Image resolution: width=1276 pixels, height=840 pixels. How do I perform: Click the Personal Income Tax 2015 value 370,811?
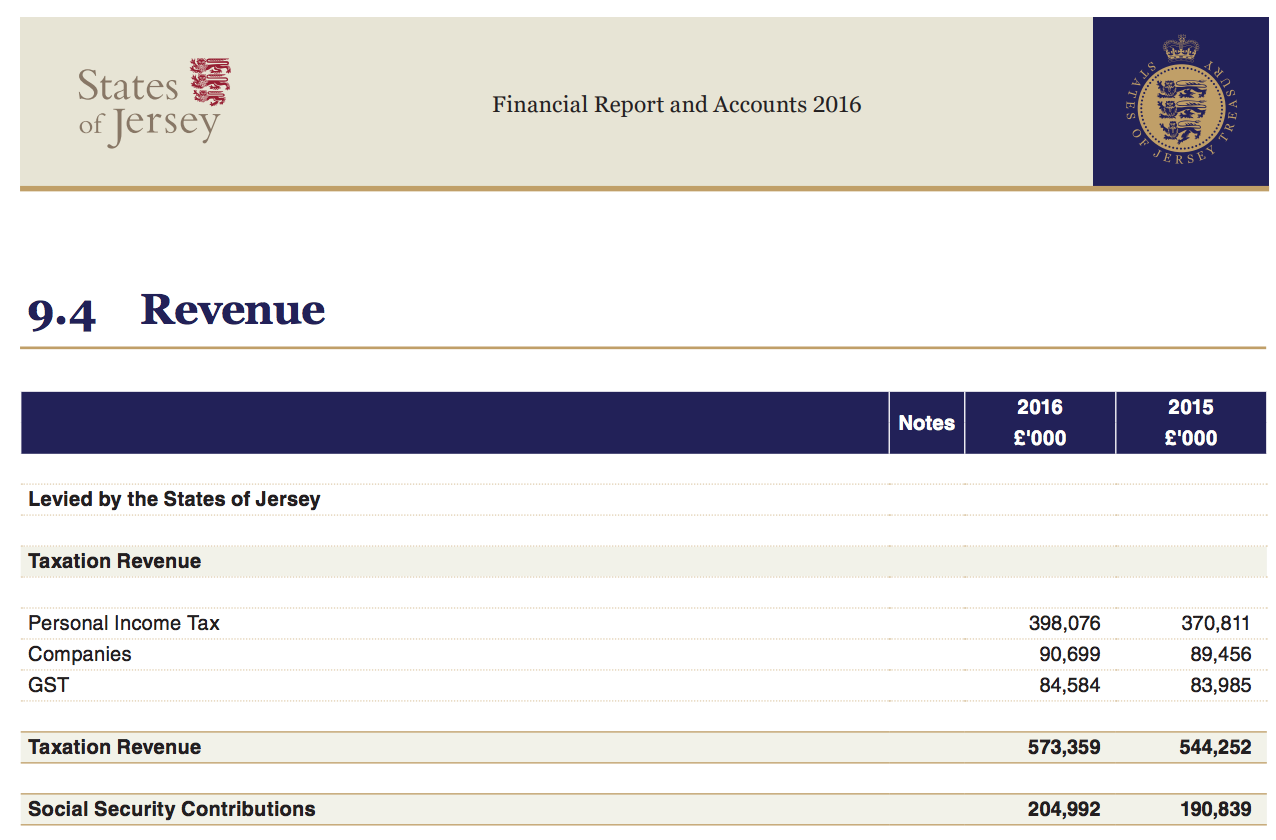point(1215,623)
